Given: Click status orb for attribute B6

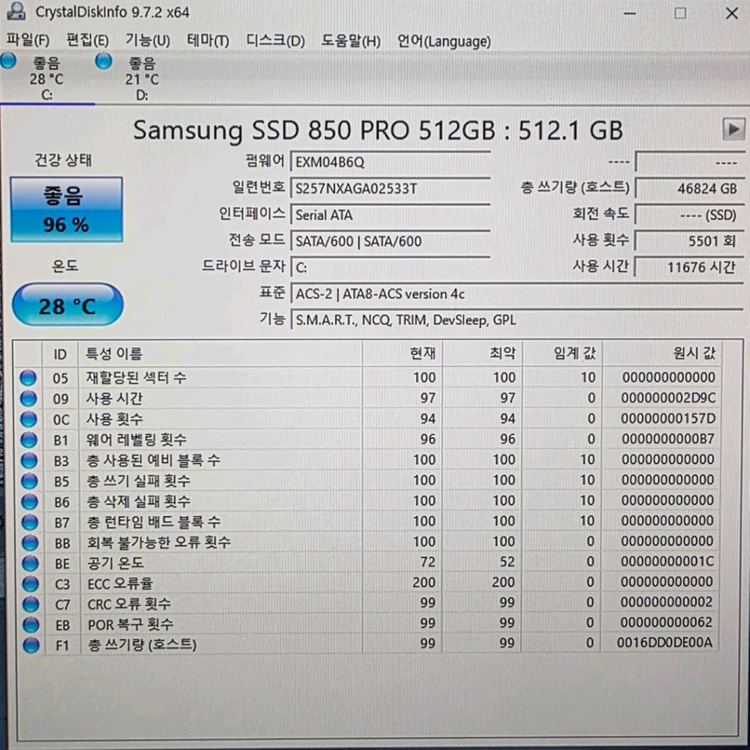Looking at the screenshot, I should 30,501.
